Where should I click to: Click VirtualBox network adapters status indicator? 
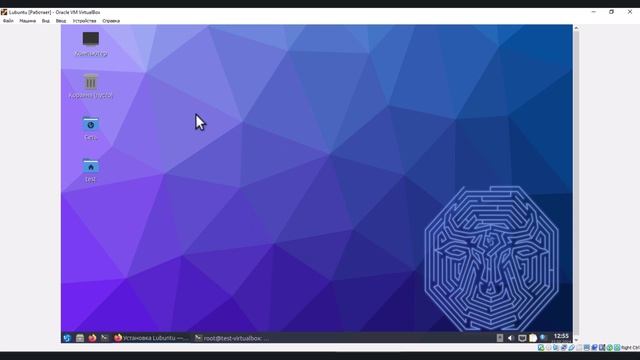(x=564, y=348)
